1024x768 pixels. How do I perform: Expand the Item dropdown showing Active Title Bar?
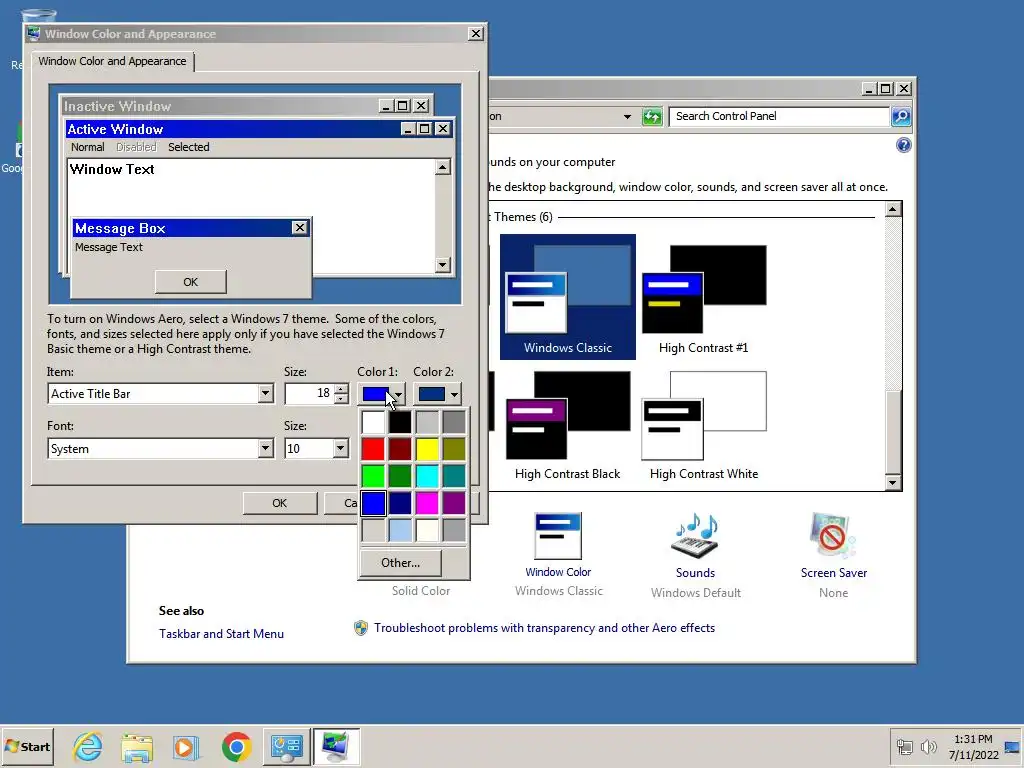click(264, 393)
